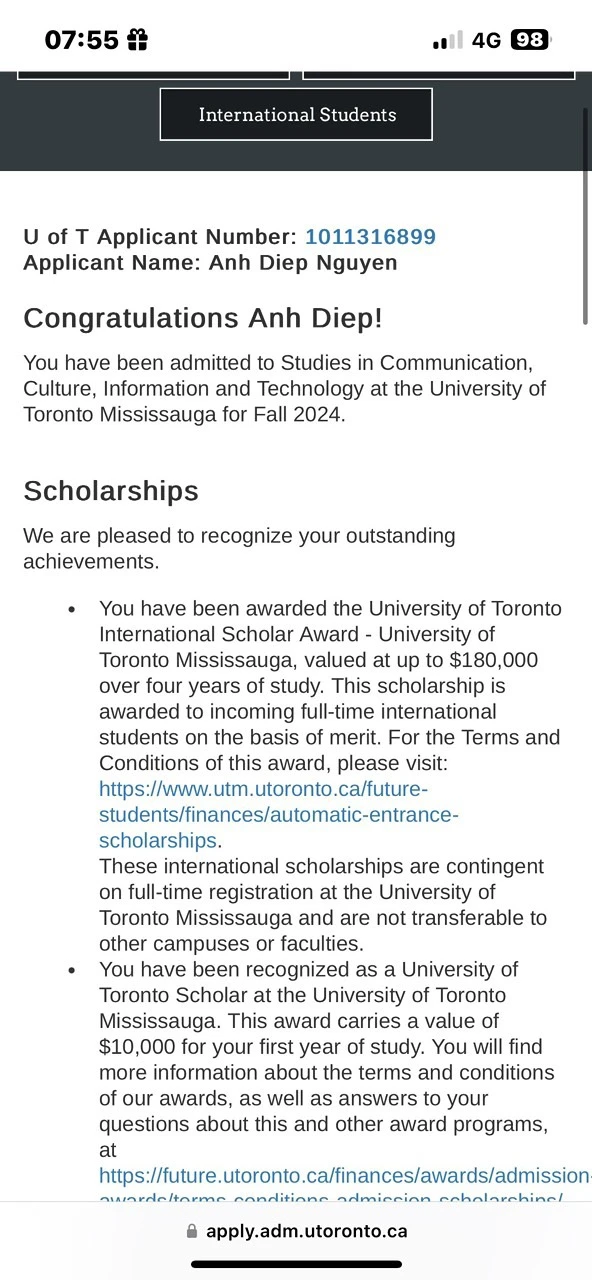Tap the battery indicator showing 98
592x1280 pixels.
click(x=529, y=40)
